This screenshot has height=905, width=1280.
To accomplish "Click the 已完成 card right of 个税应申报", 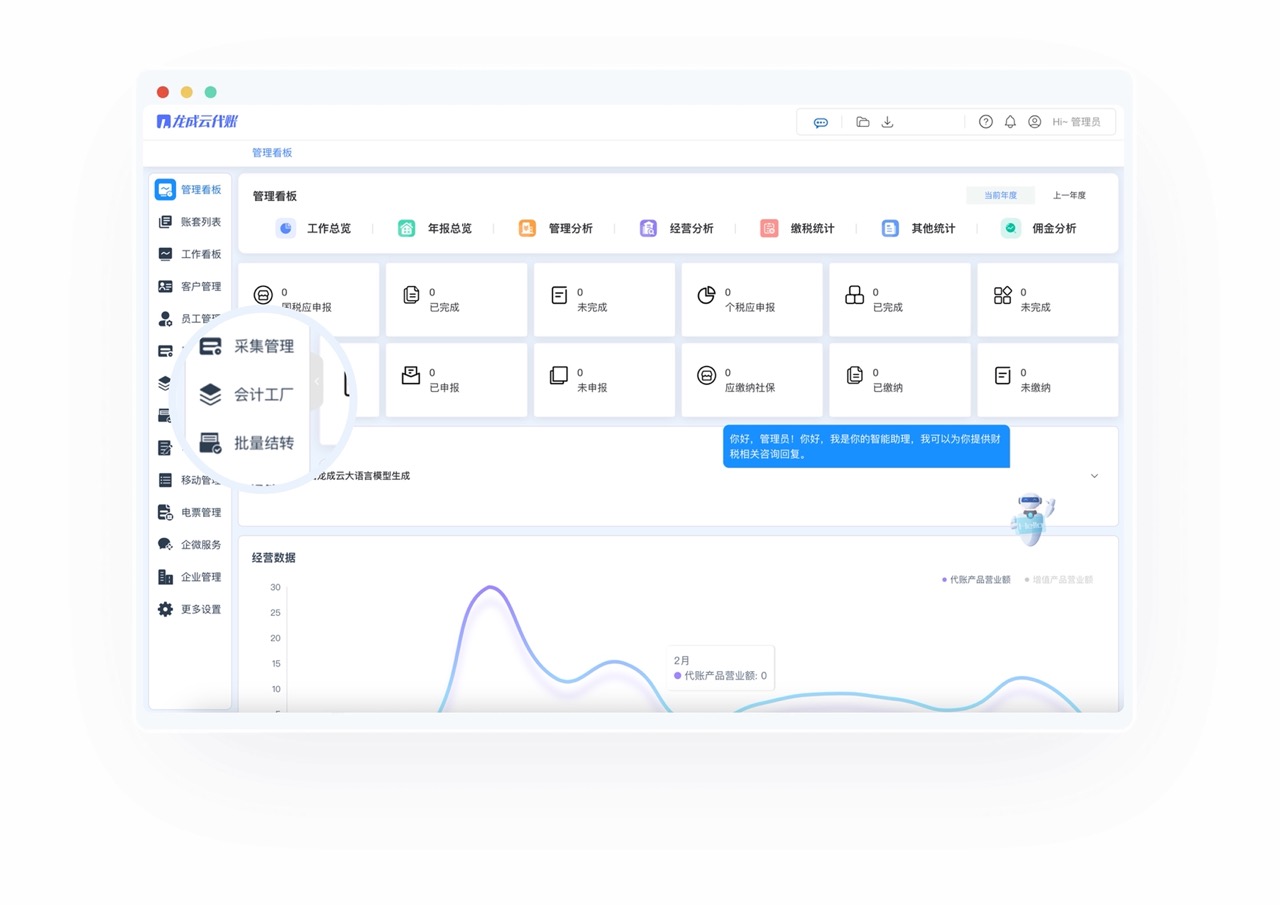I will [x=900, y=299].
